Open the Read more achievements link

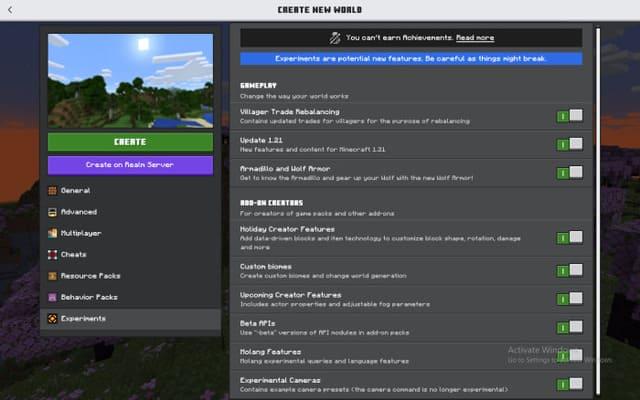pos(474,38)
